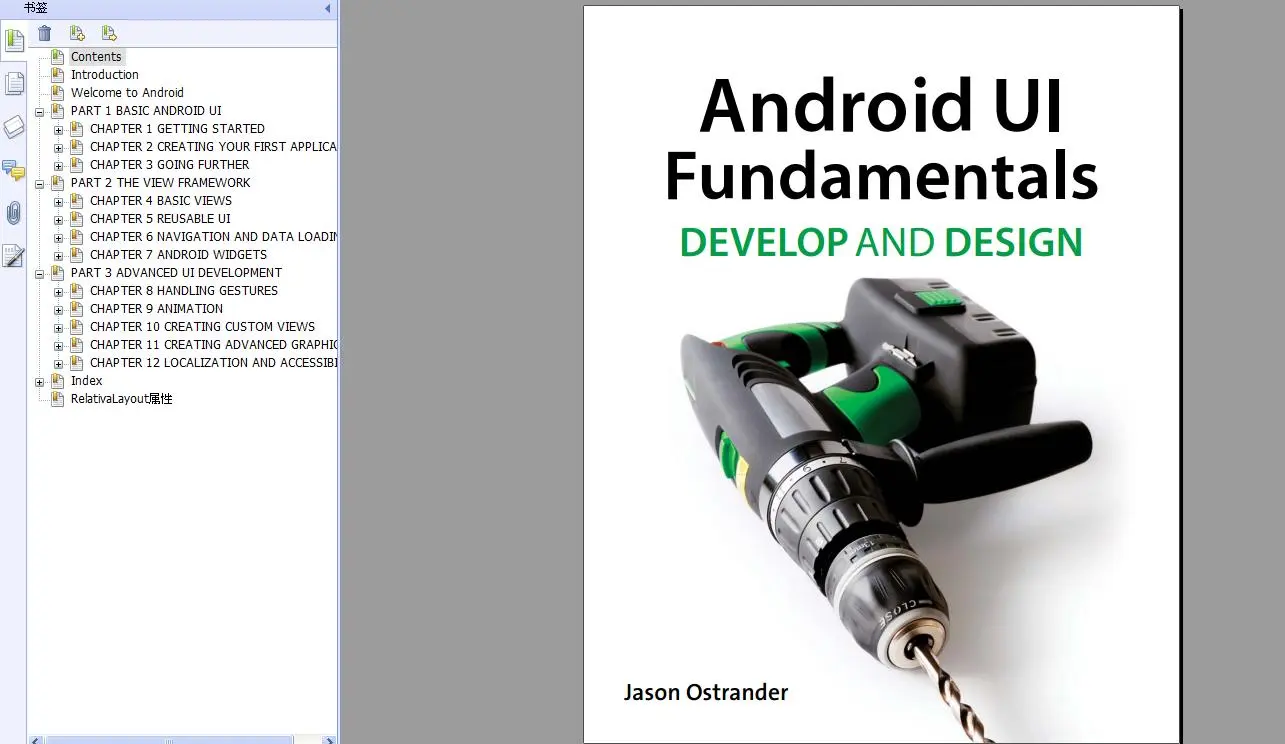Open the Comments panel sidebar icon

pyautogui.click(x=14, y=170)
